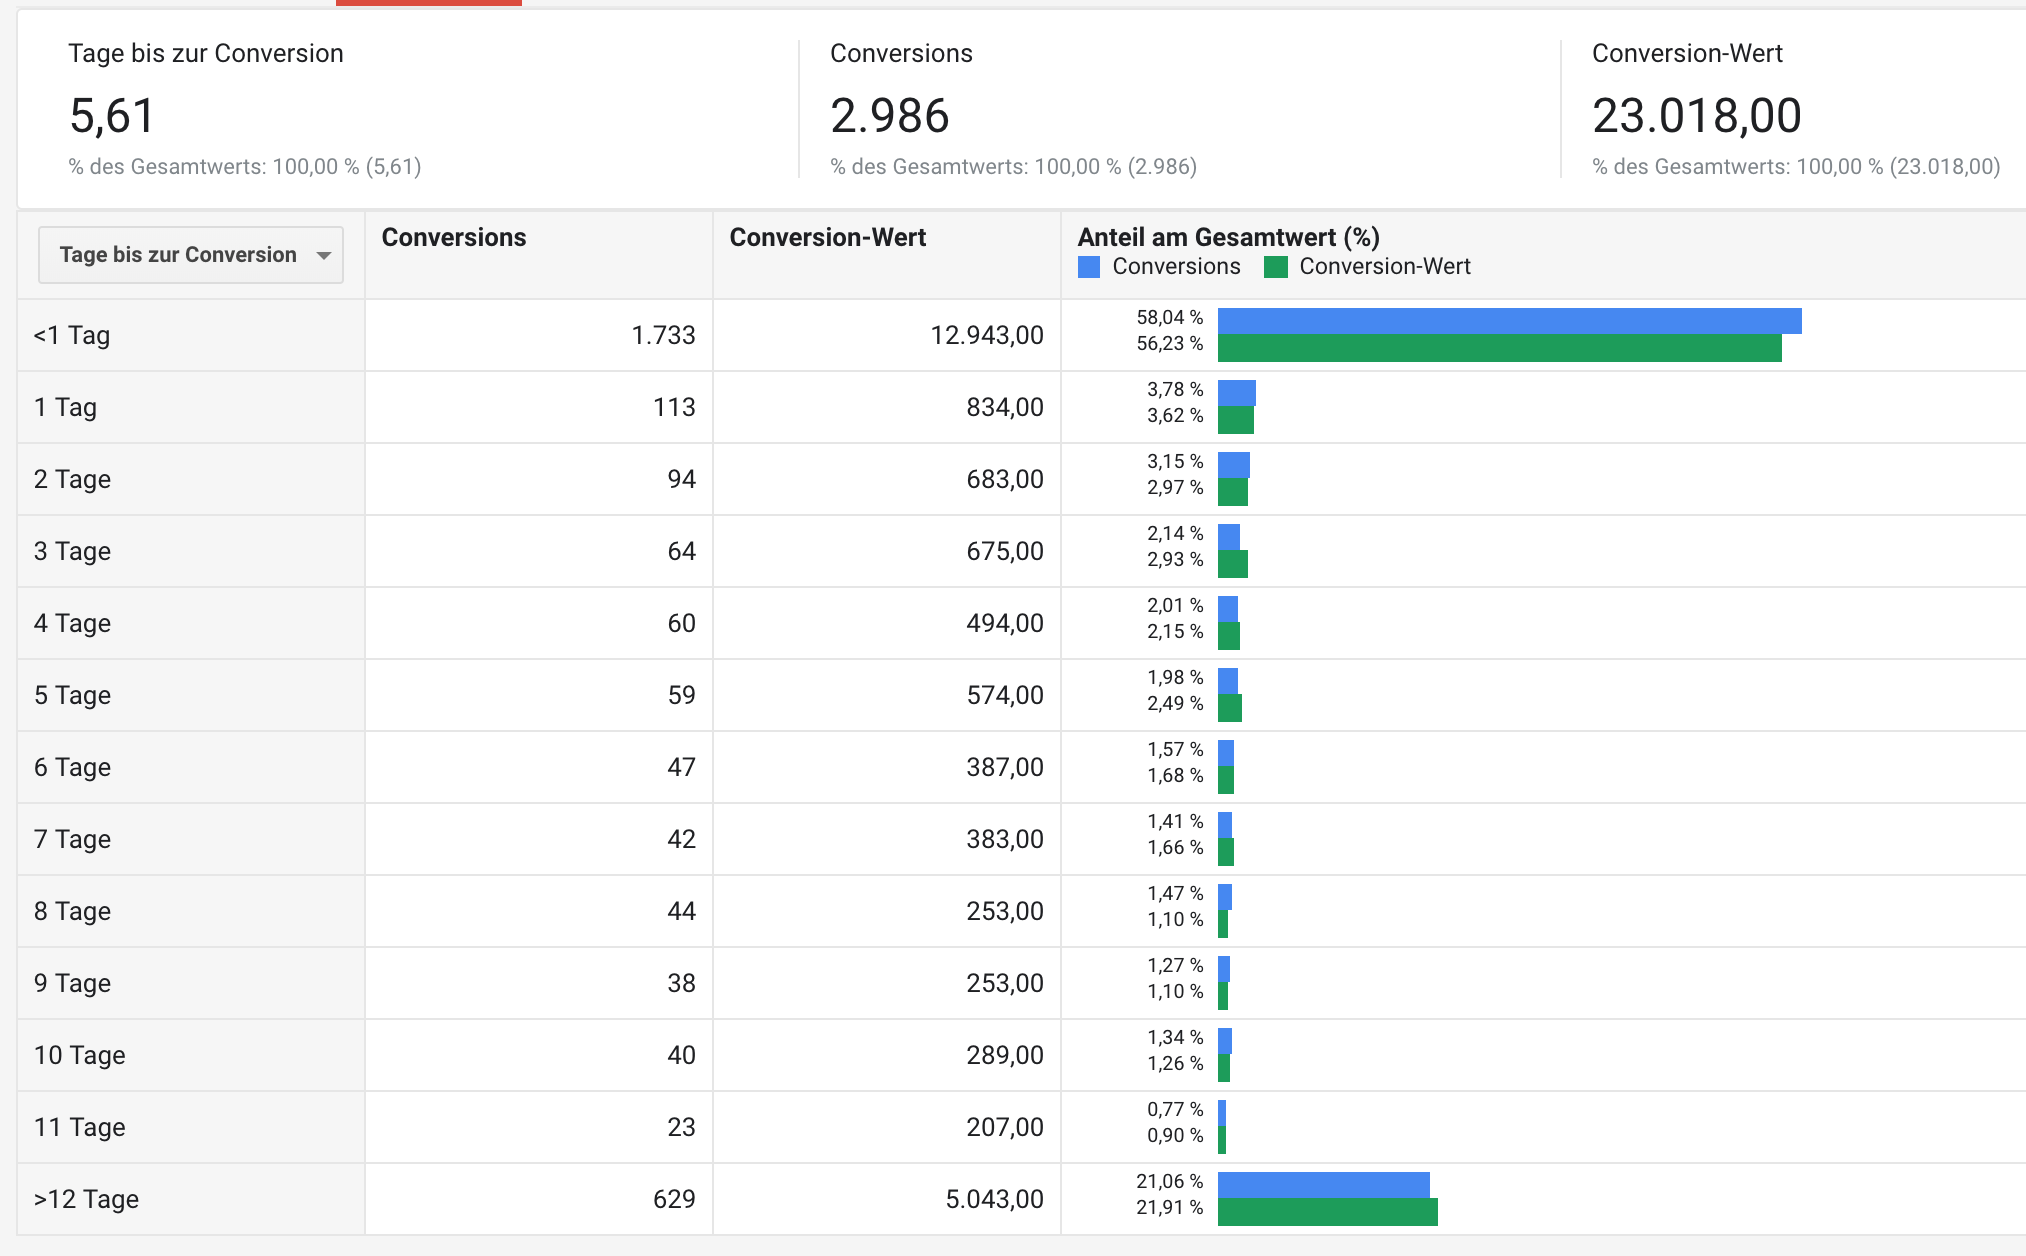Click the conversions cell 1.733
The height and width of the screenshot is (1256, 2026).
coord(663,335)
